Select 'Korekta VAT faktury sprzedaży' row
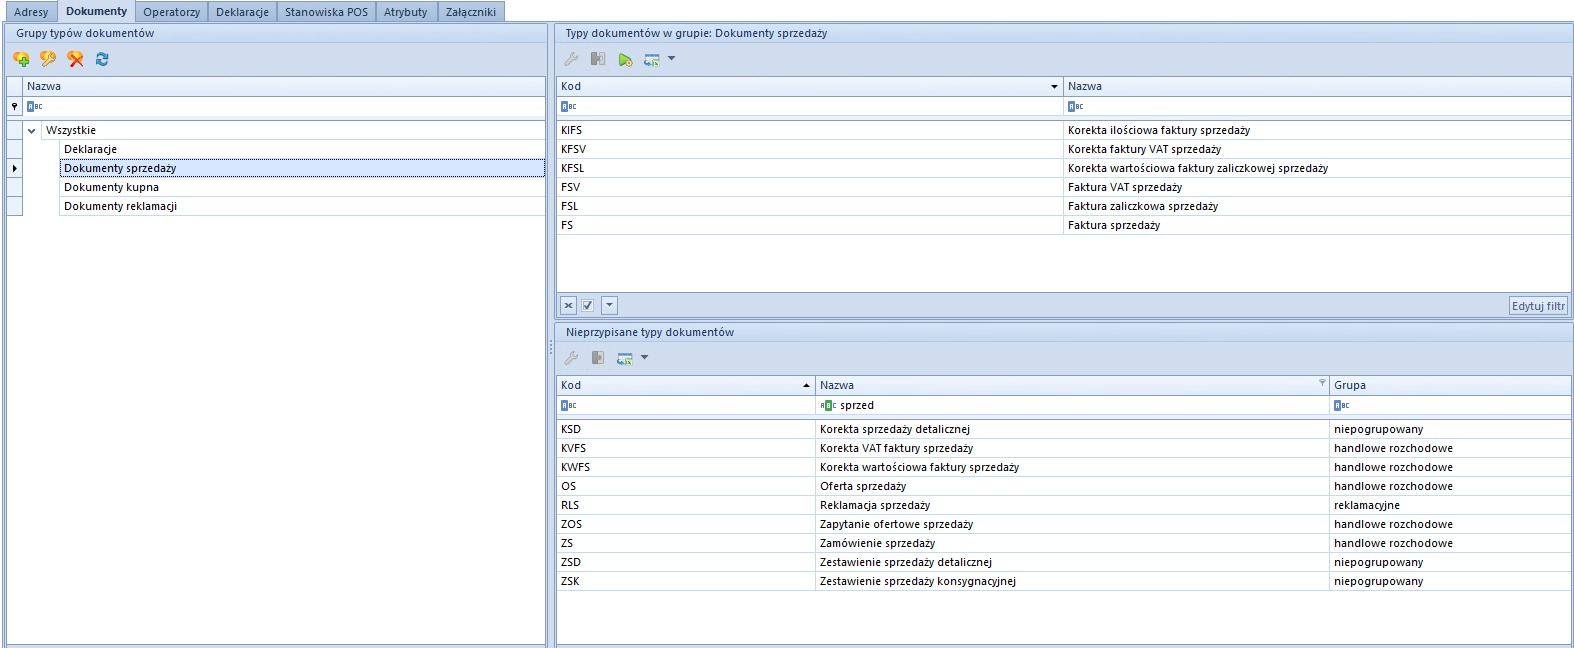 pyautogui.click(x=1064, y=448)
